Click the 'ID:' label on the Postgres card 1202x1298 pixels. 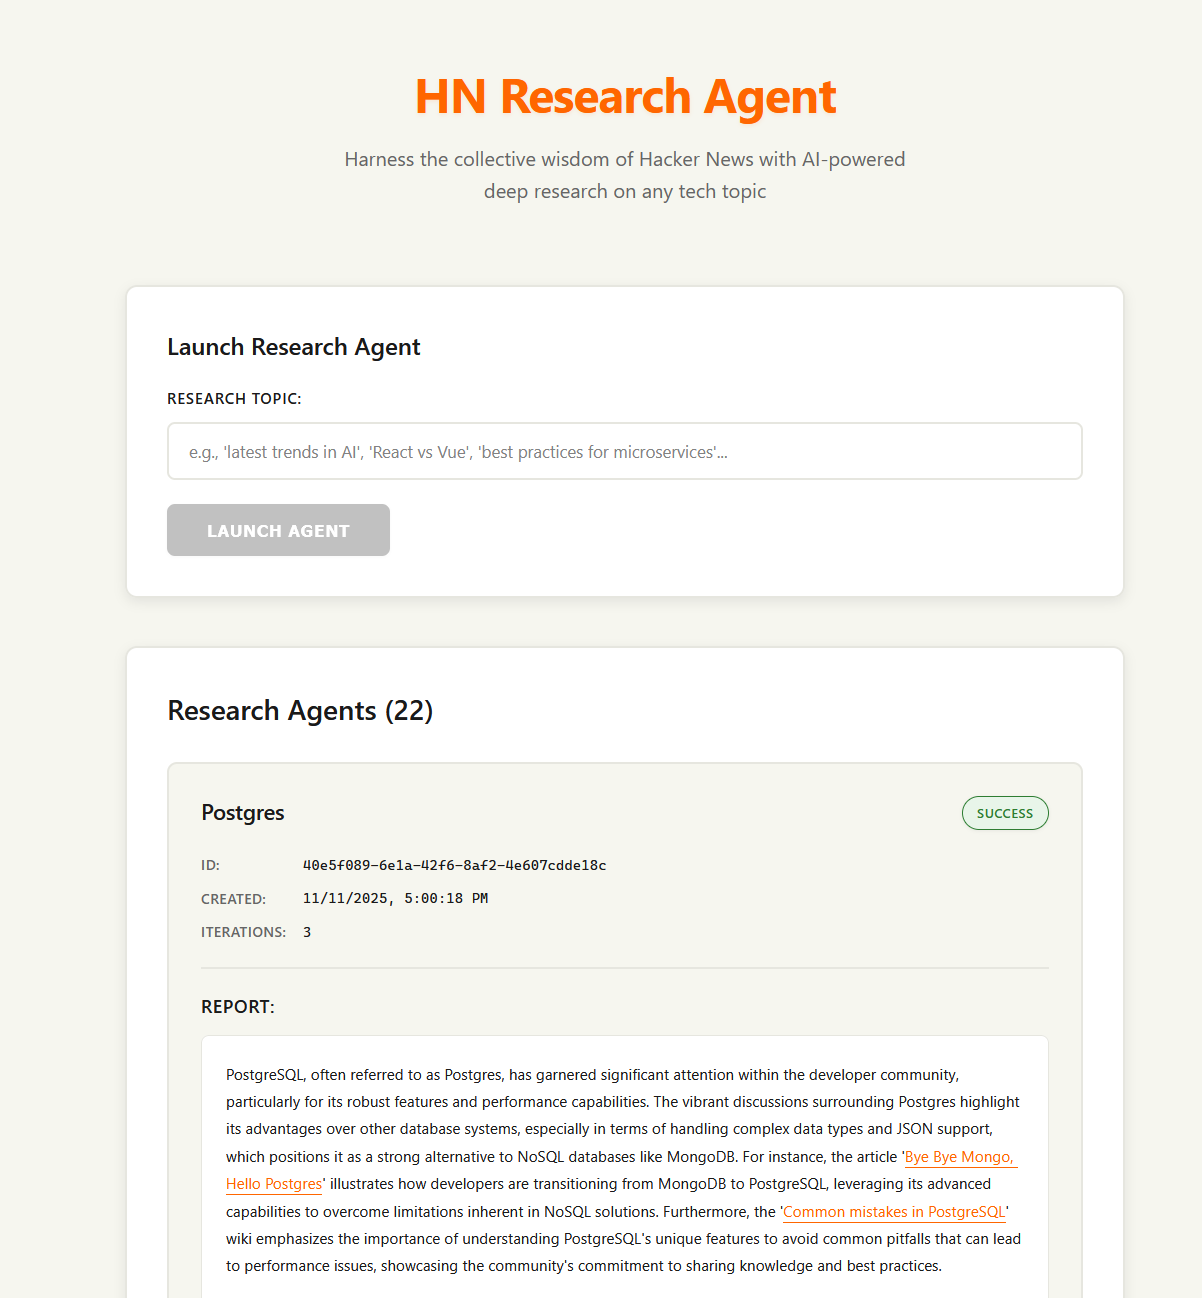coord(209,865)
